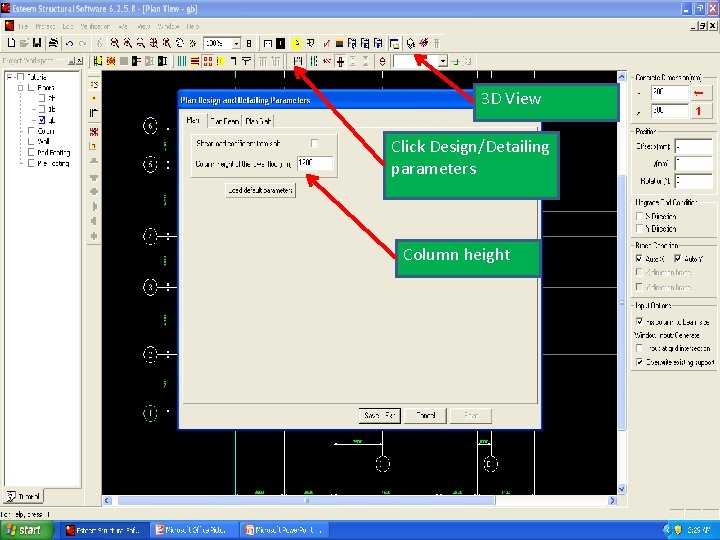This screenshot has width=720, height=540.
Task: Click the rotate view toolbar icon
Action: [x=180, y=43]
